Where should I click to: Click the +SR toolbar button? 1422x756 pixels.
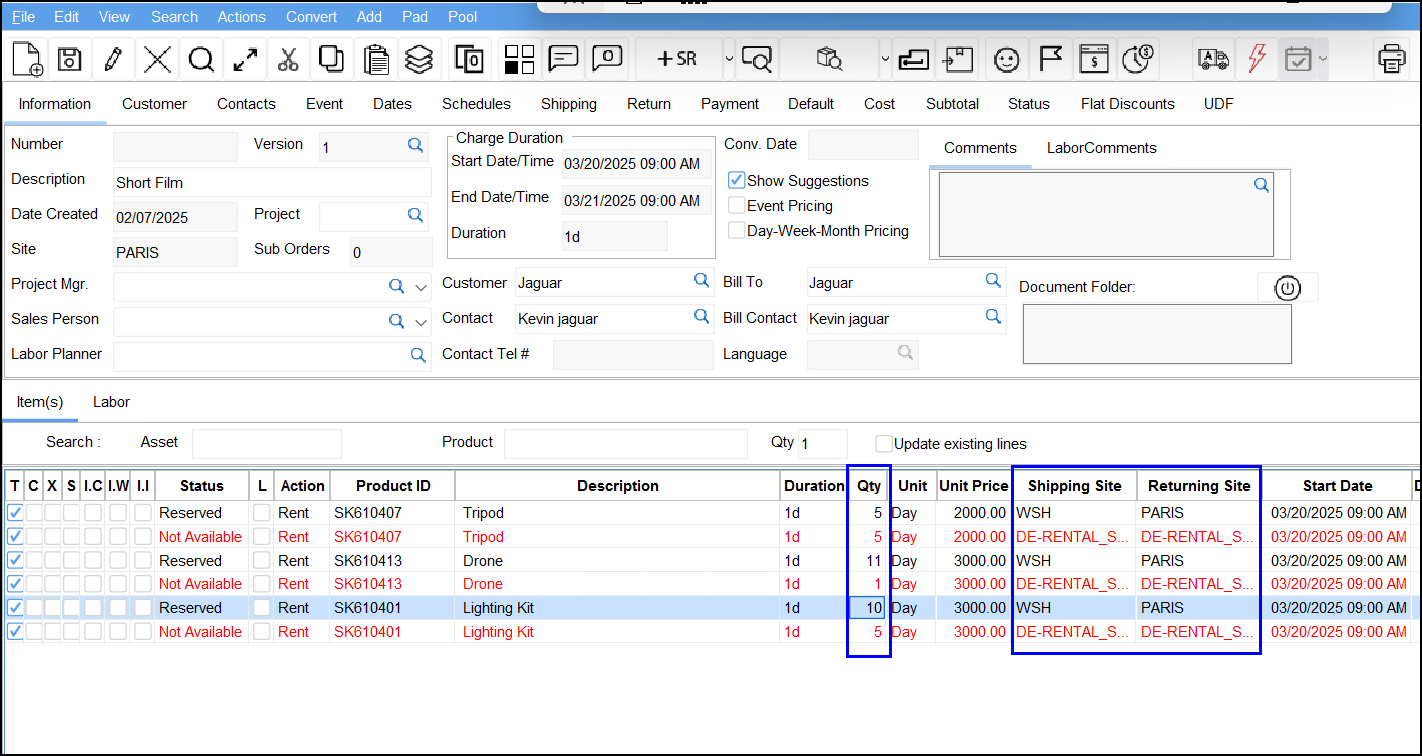(x=676, y=59)
